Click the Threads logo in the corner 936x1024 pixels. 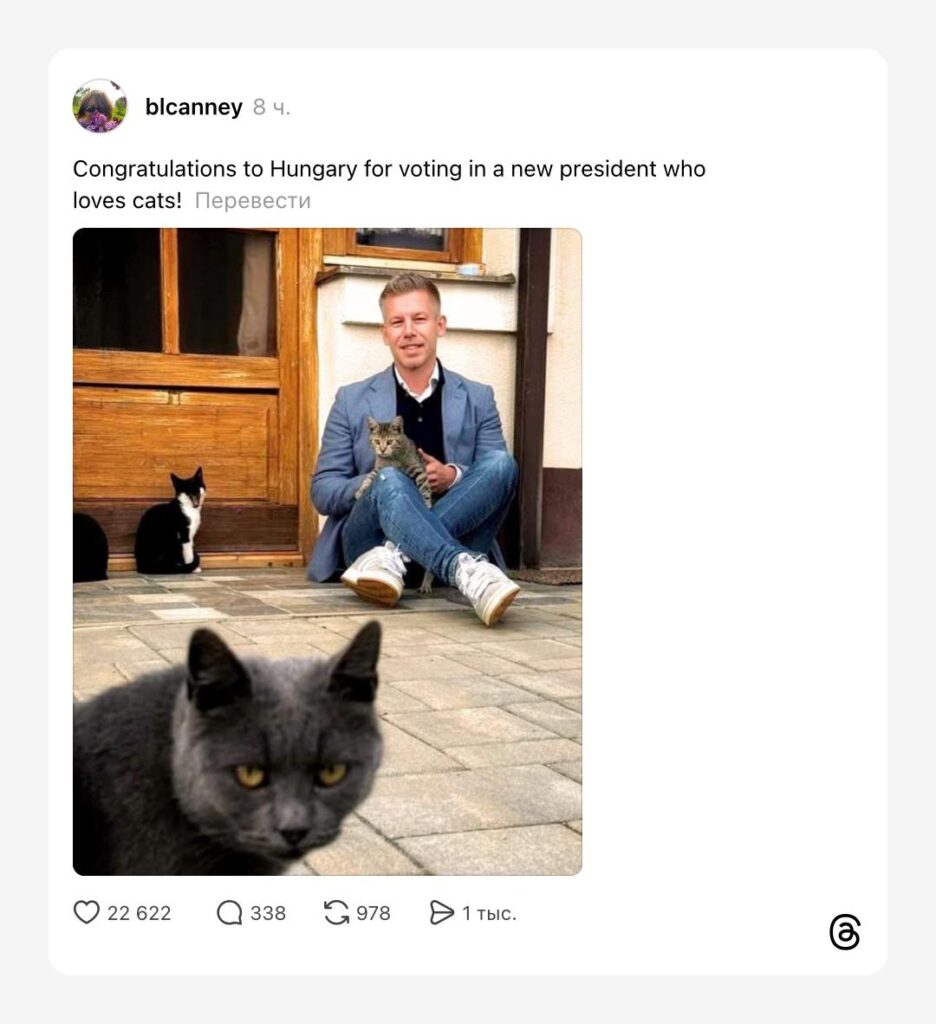point(845,932)
